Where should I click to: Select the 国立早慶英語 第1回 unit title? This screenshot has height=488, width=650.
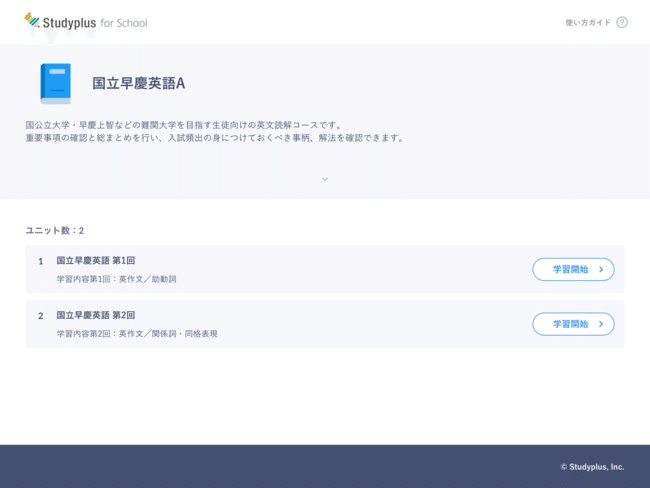(x=96, y=260)
